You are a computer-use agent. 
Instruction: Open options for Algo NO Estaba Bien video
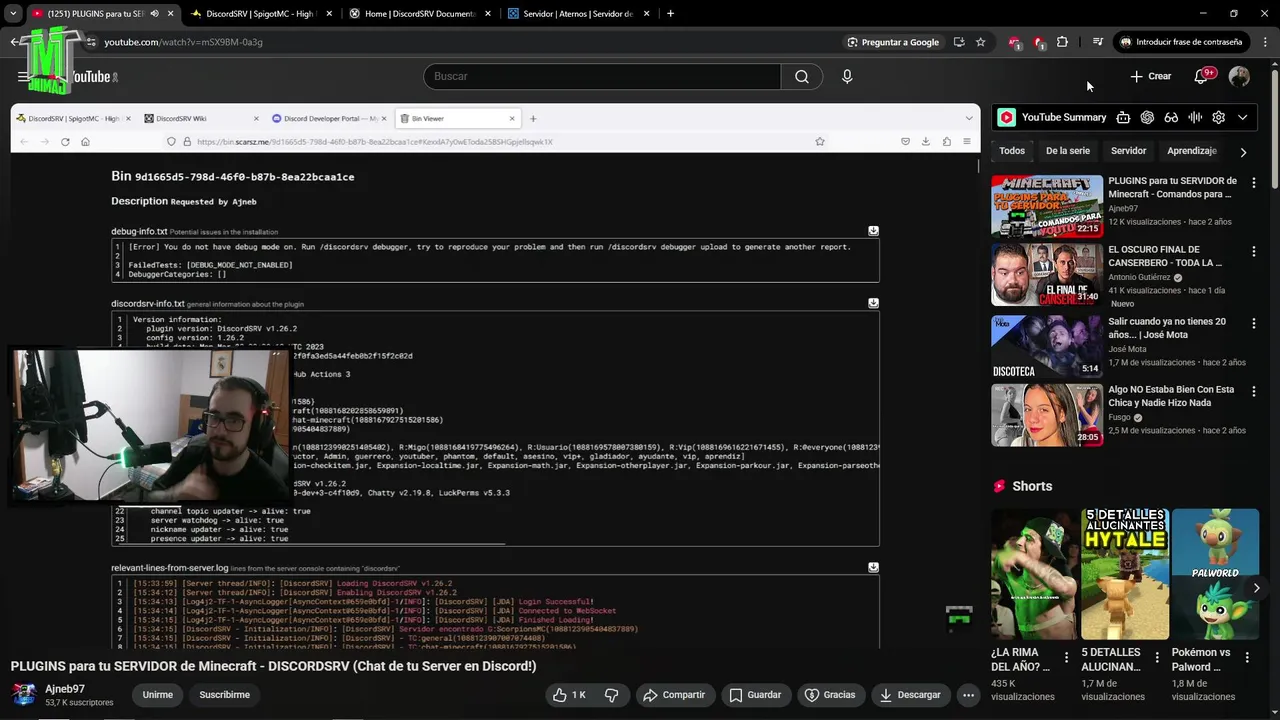(1253, 392)
